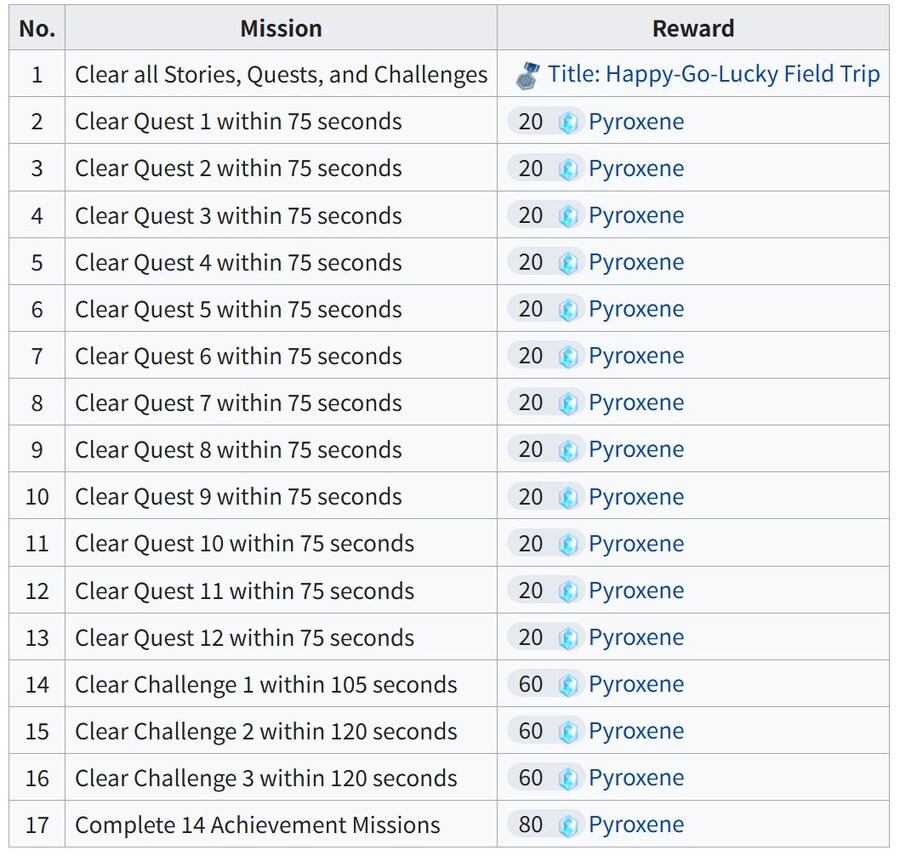
Task: Open Pyroxene link in Quest 8 row
Action: (x=636, y=450)
